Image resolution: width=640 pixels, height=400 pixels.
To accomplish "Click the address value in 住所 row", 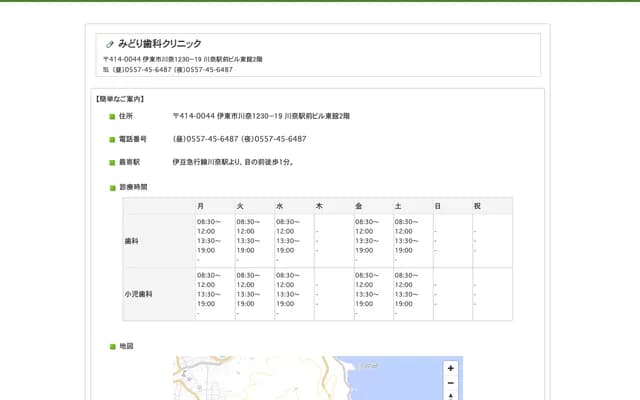I will coord(261,116).
